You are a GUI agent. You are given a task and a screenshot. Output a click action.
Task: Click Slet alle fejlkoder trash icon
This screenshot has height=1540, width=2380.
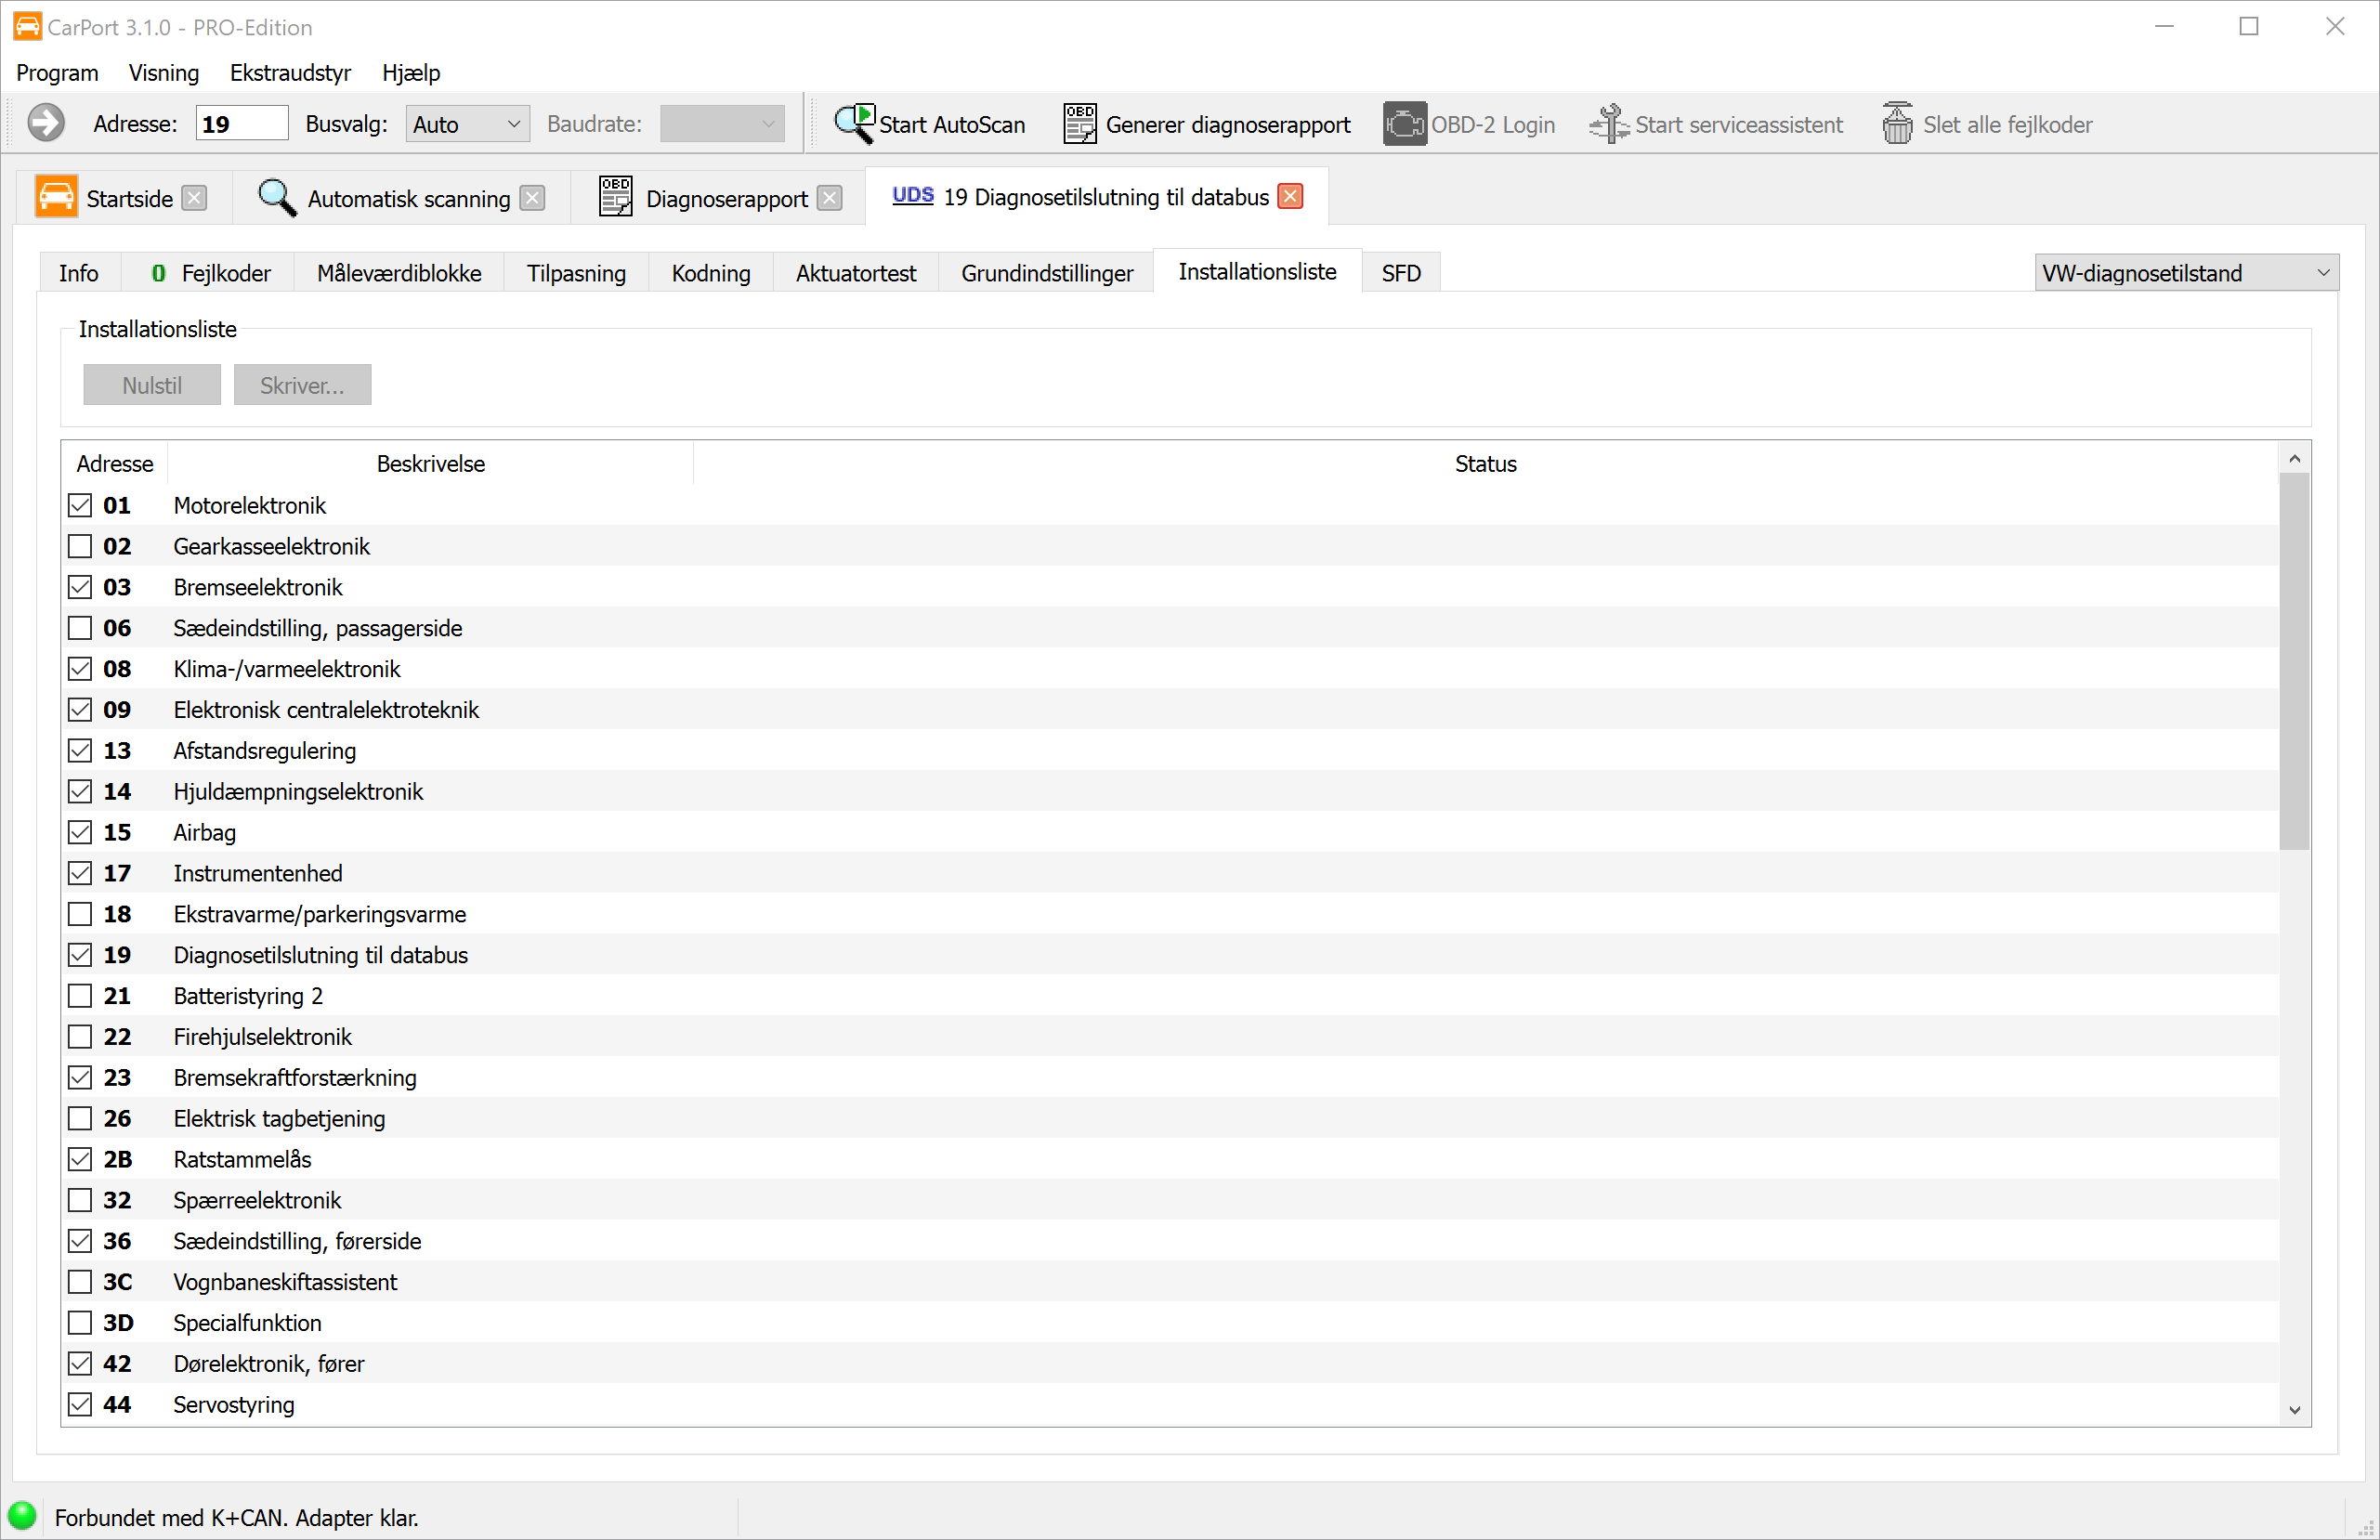[x=1896, y=124]
